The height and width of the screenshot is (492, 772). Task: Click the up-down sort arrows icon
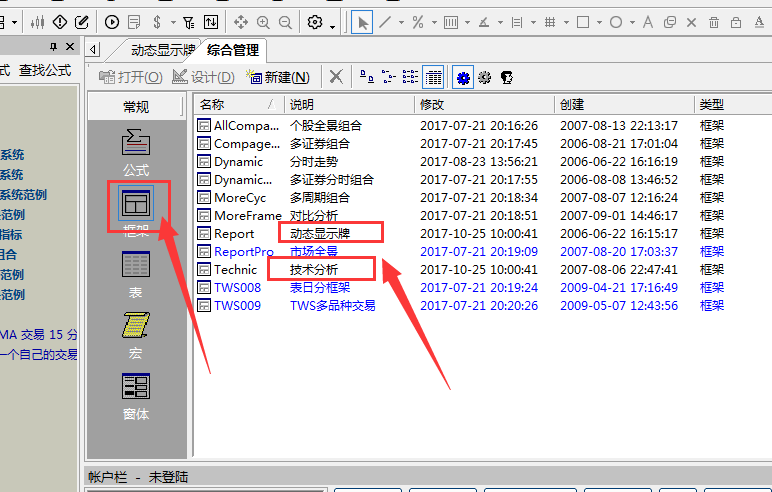click(211, 22)
